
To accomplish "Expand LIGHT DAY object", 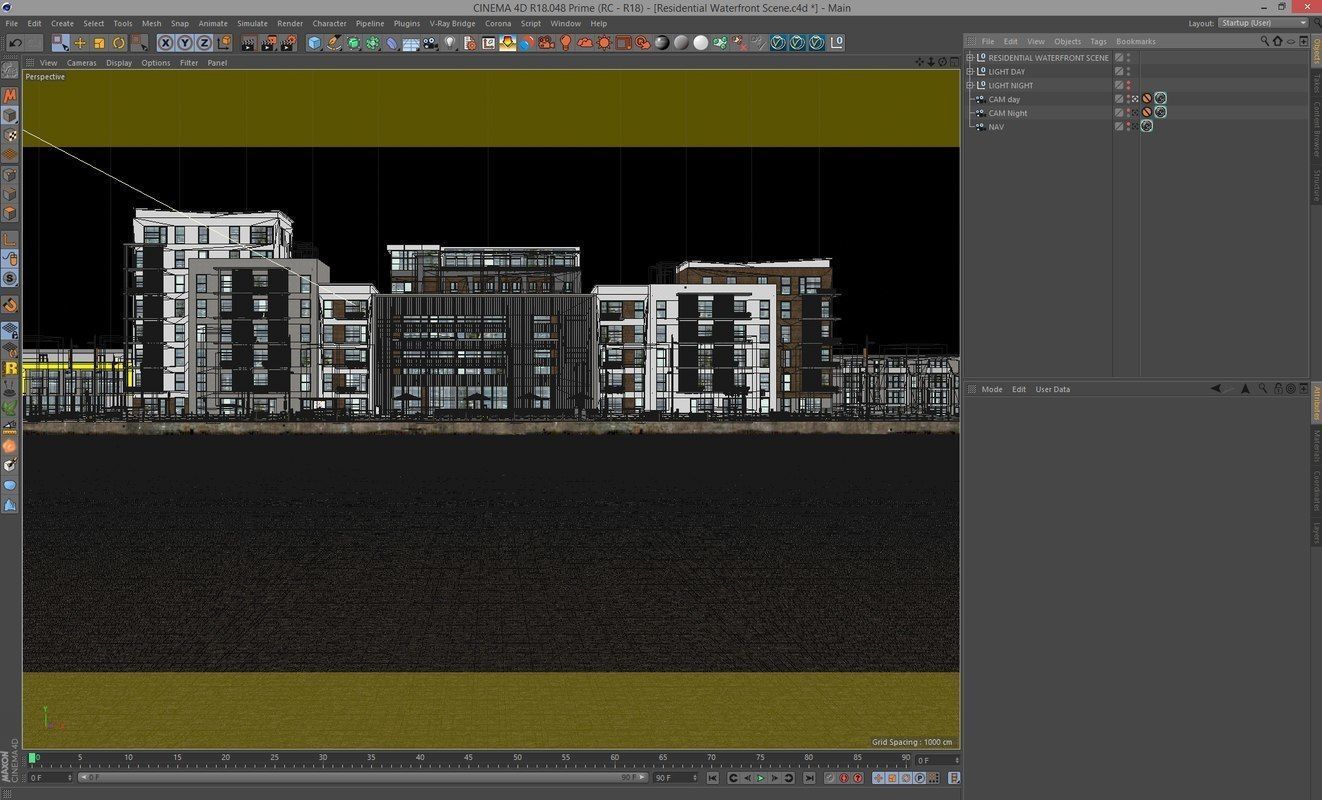I will coord(969,72).
